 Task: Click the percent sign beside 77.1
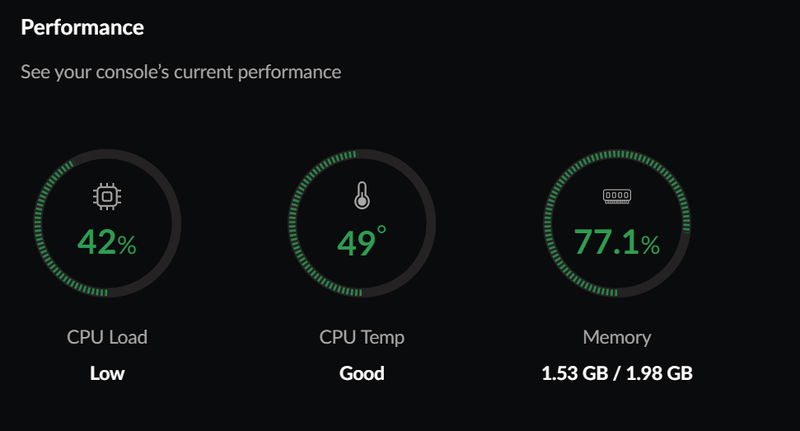tap(651, 245)
